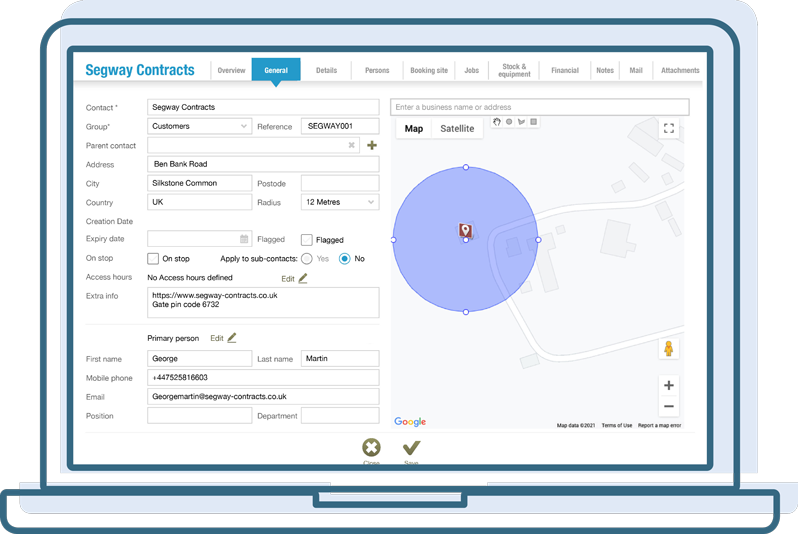
Task: Switch to the Details tab
Action: click(x=326, y=70)
